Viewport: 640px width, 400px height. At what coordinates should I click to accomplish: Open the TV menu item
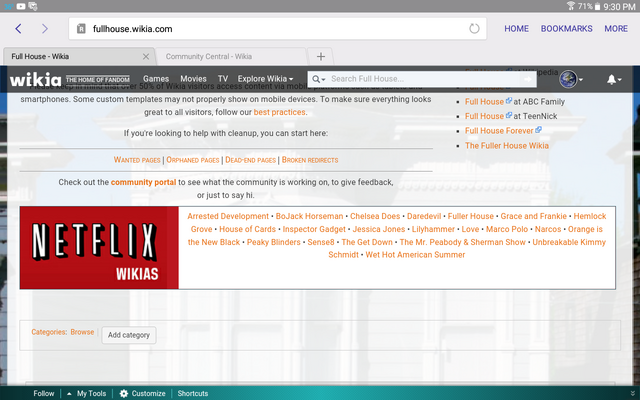coord(222,79)
